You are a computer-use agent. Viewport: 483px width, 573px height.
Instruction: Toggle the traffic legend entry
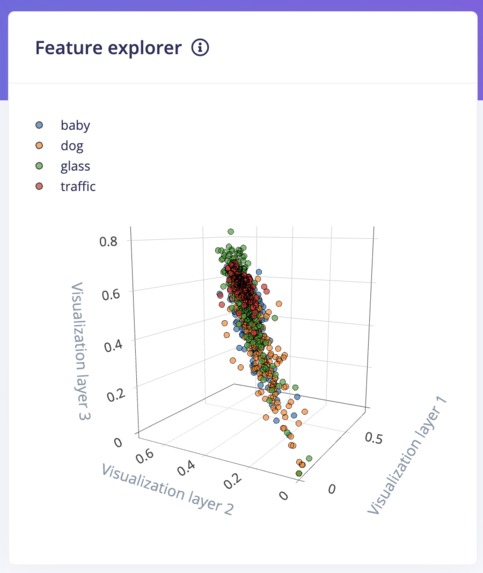click(x=65, y=187)
